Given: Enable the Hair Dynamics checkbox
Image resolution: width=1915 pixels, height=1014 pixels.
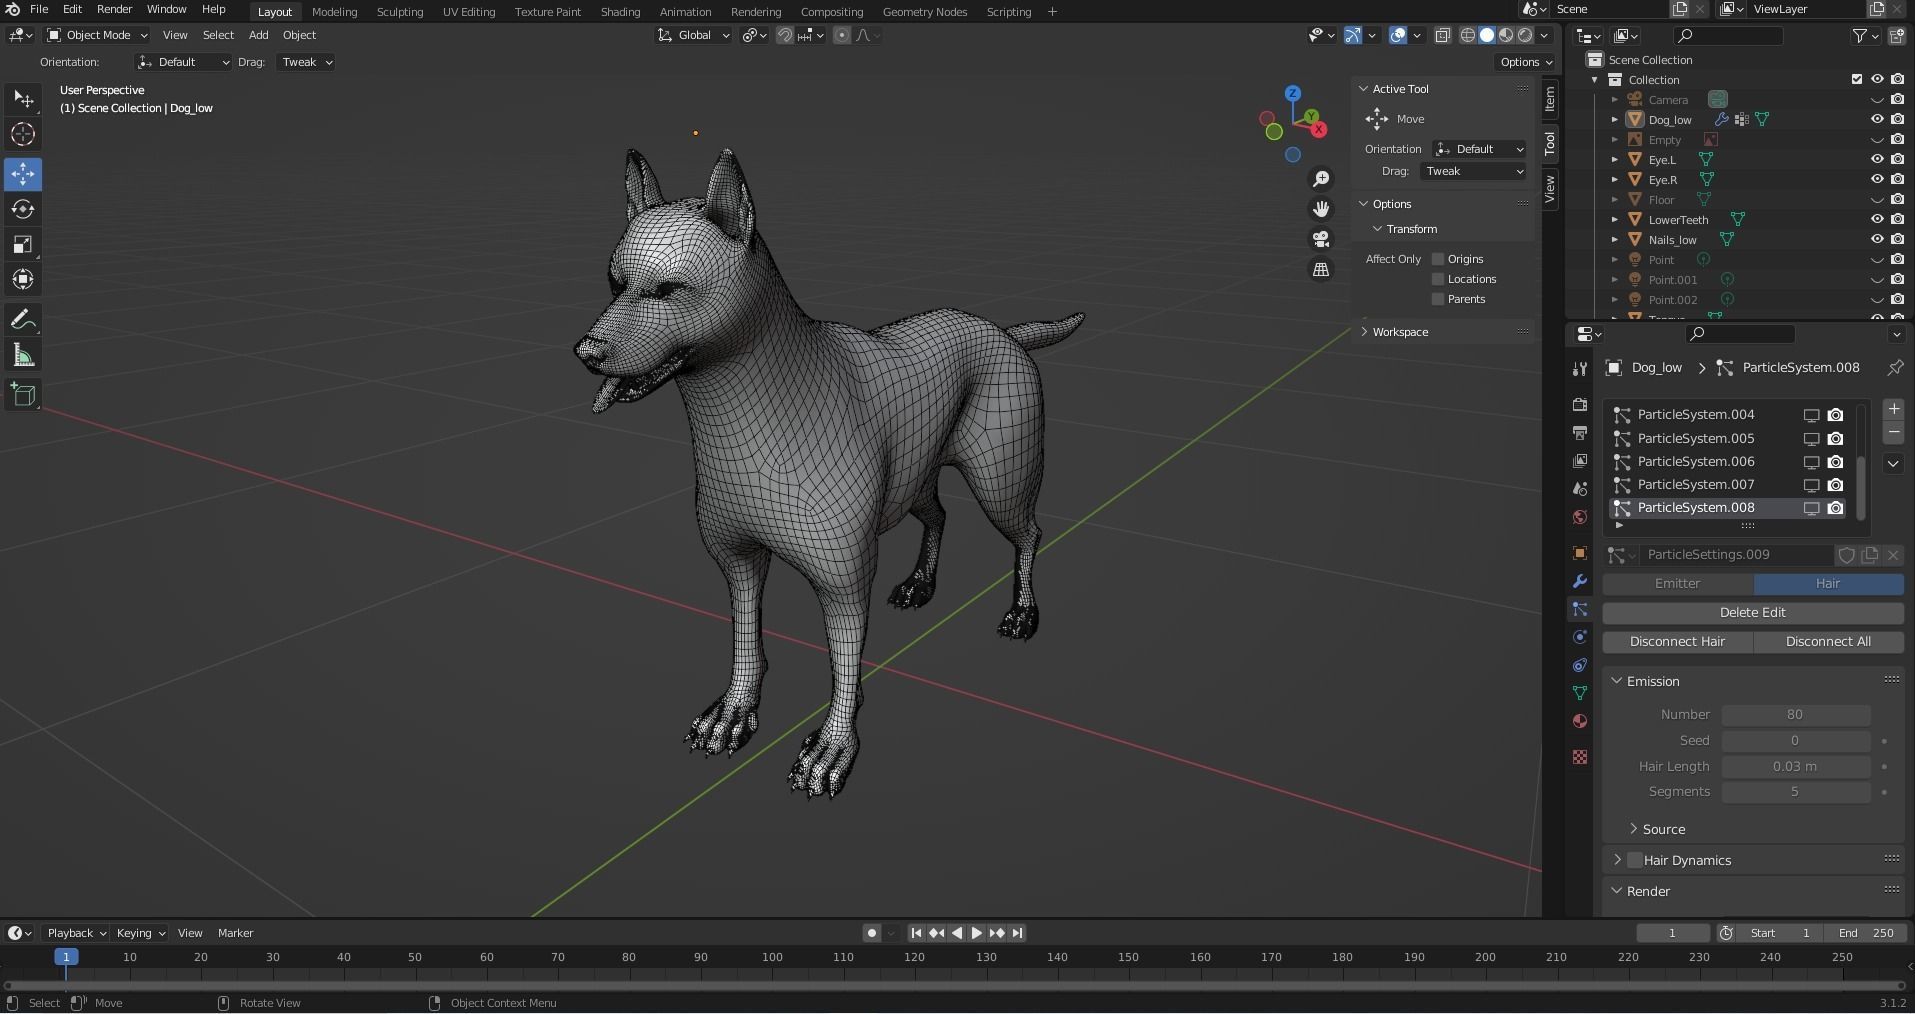Looking at the screenshot, I should tap(1635, 860).
